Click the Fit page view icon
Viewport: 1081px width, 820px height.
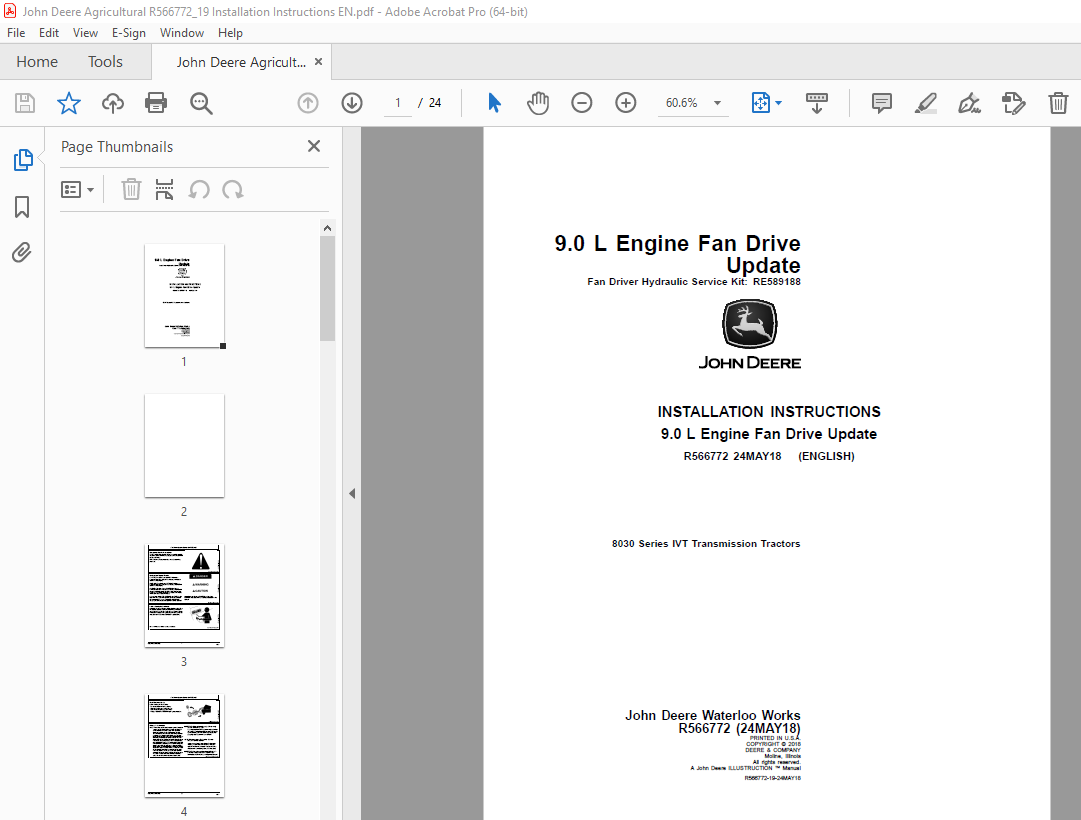click(x=760, y=103)
